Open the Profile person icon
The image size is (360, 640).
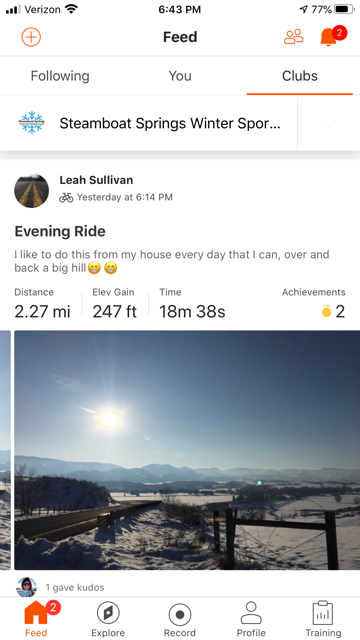pos(251,613)
